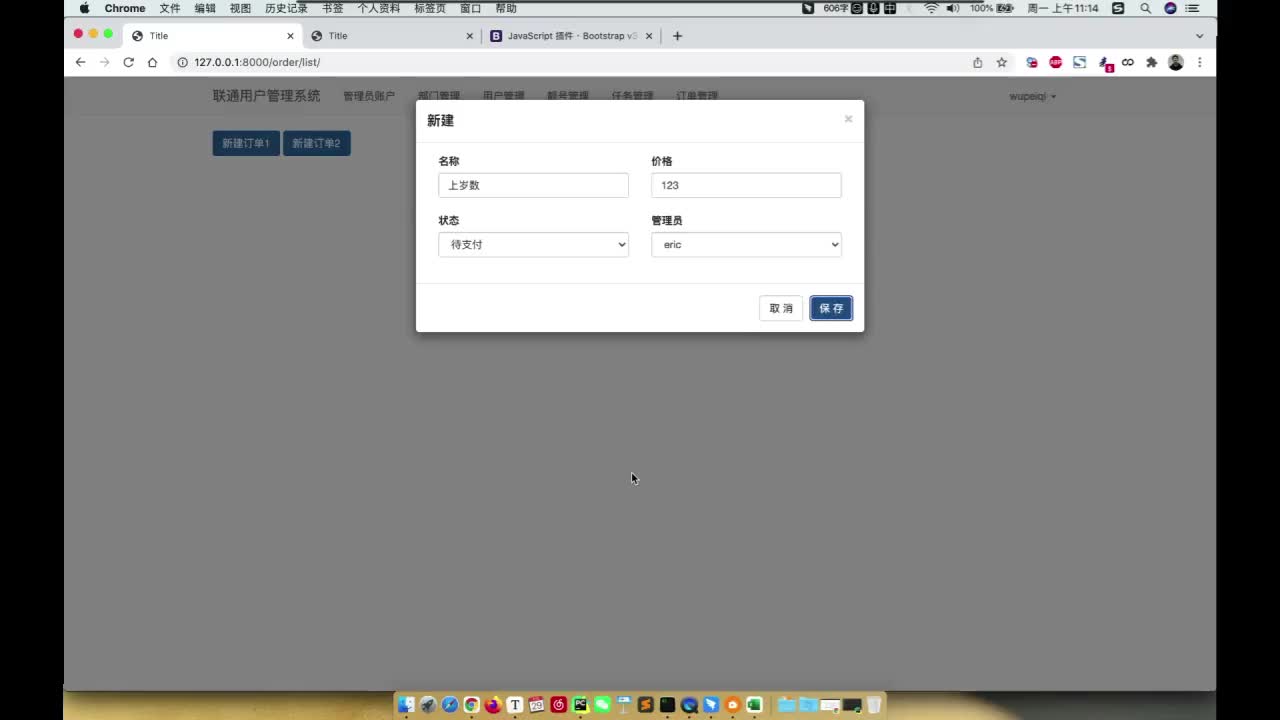Open the Trash in the Dock

click(x=874, y=705)
